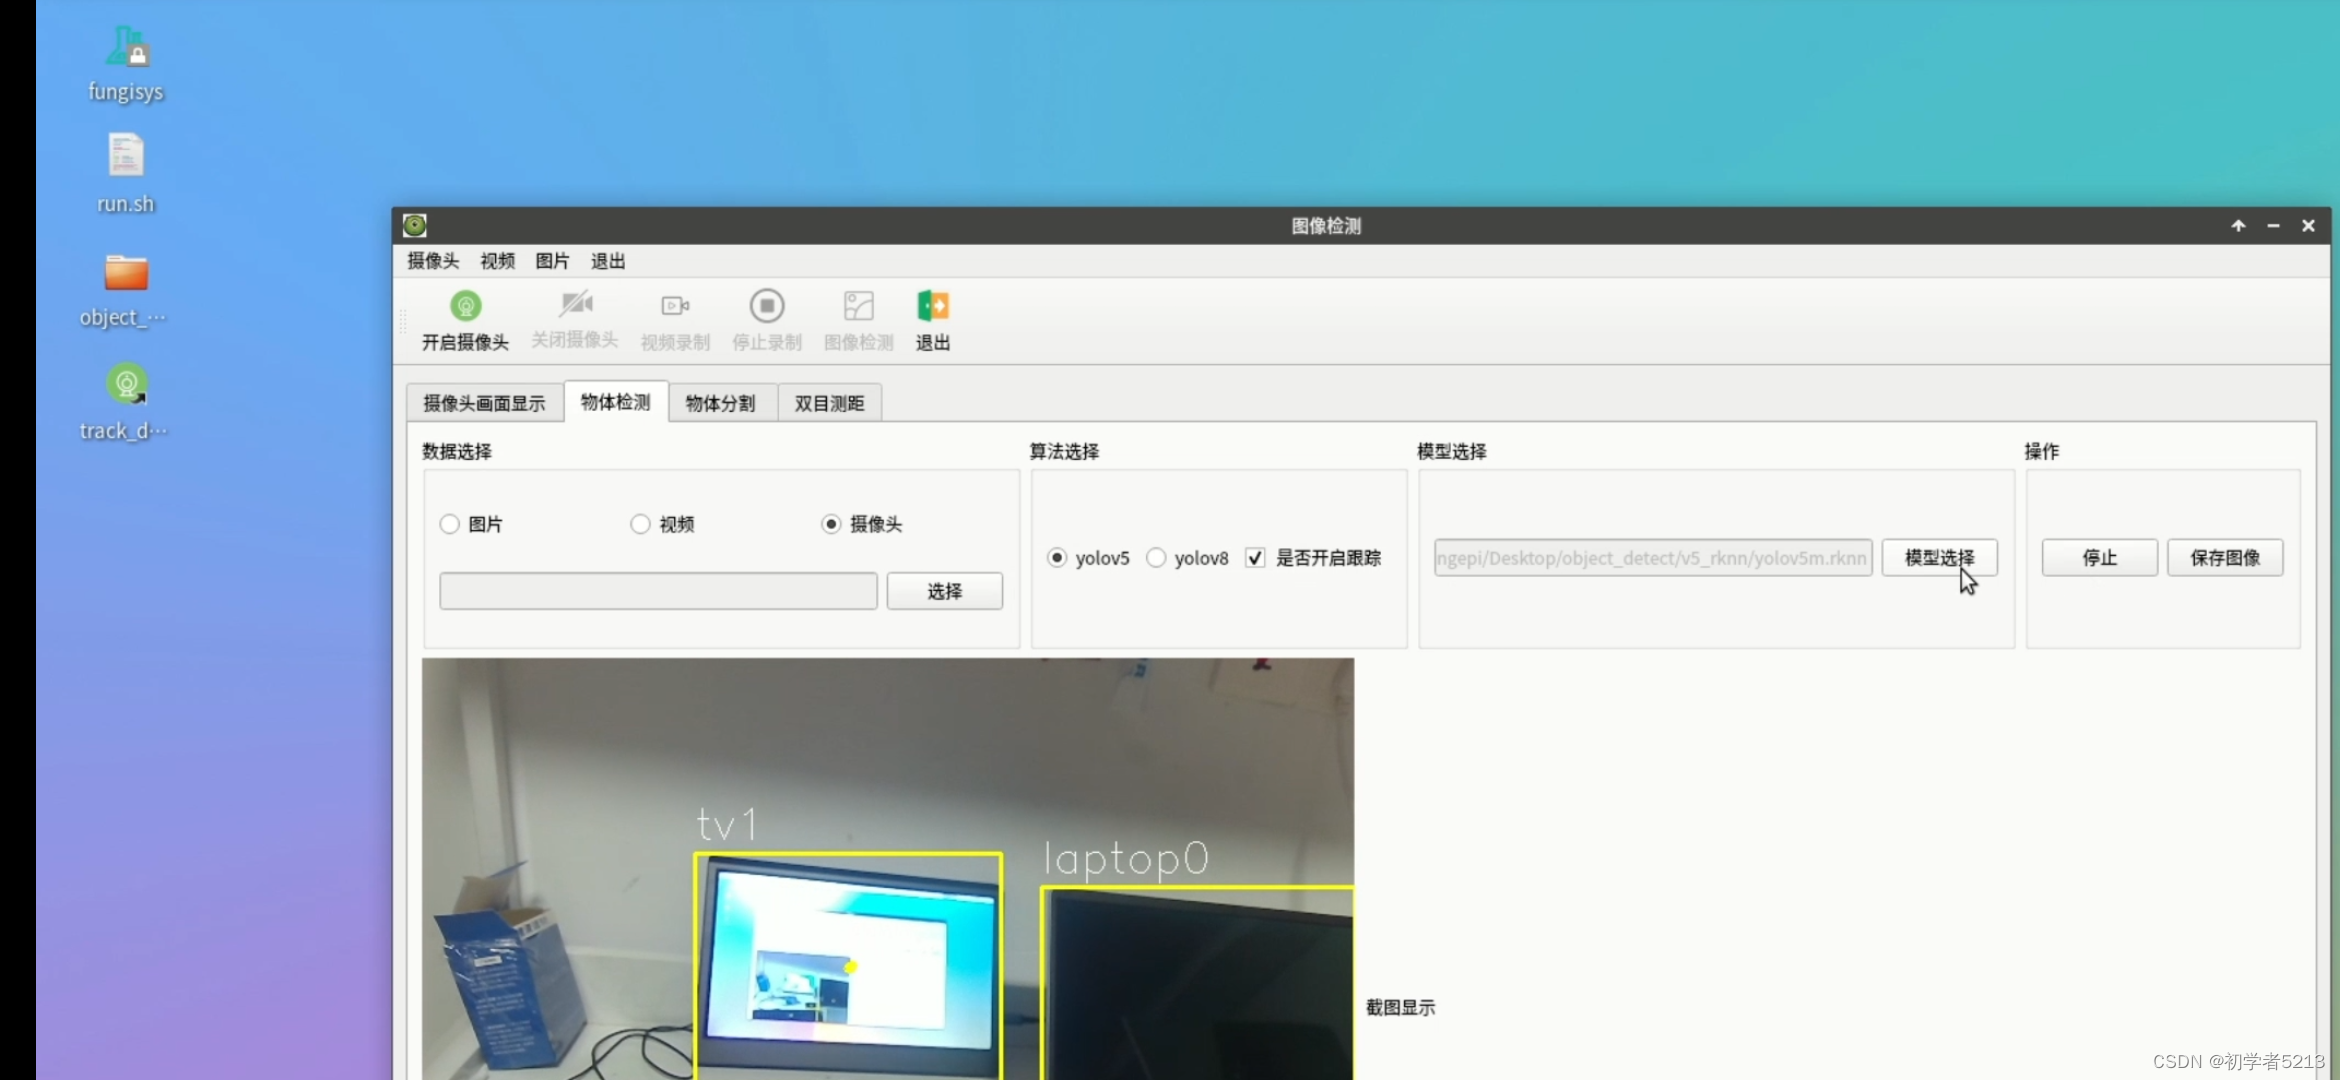
Task: Click the empty data path input field
Action: [658, 591]
